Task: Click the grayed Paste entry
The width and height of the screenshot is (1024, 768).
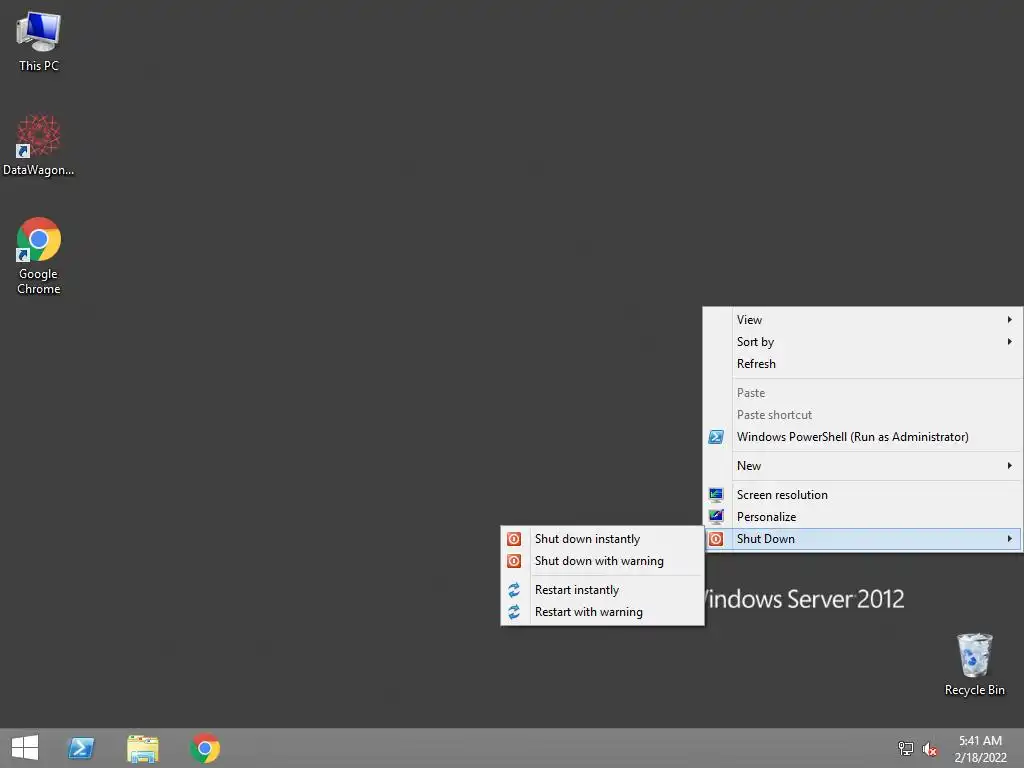Action: pyautogui.click(x=862, y=392)
